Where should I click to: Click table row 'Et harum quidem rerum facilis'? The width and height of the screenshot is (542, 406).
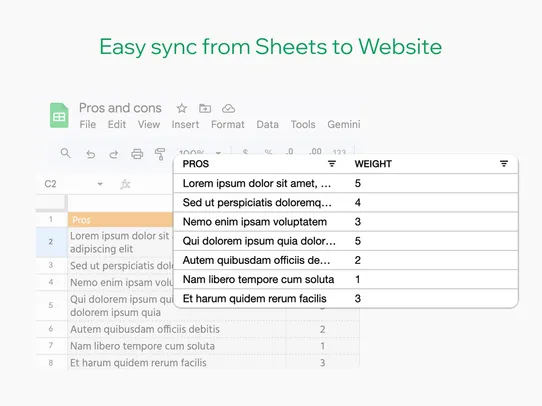[x=346, y=298]
